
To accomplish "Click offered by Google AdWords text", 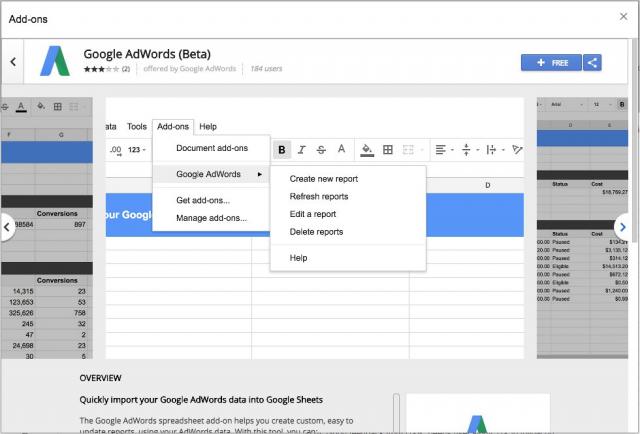I will (190, 69).
